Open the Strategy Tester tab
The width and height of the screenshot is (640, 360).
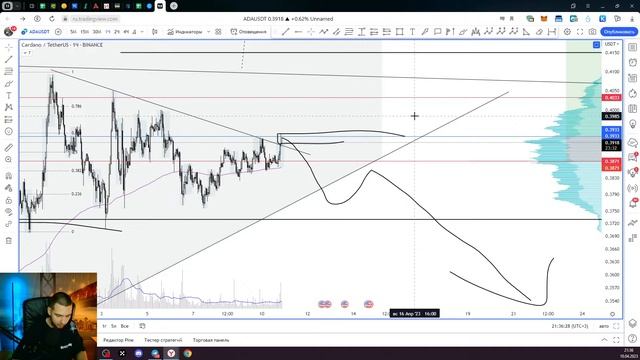pos(163,340)
